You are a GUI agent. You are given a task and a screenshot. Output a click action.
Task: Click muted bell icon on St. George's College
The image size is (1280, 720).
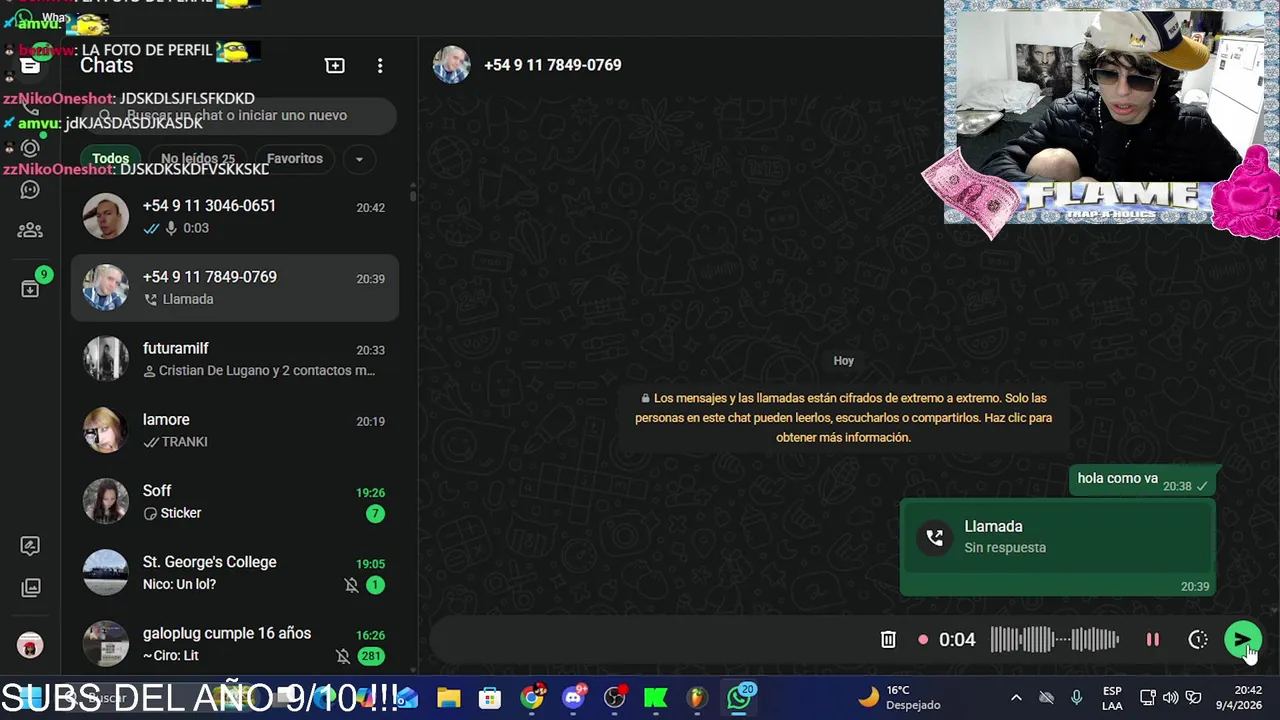coord(351,585)
